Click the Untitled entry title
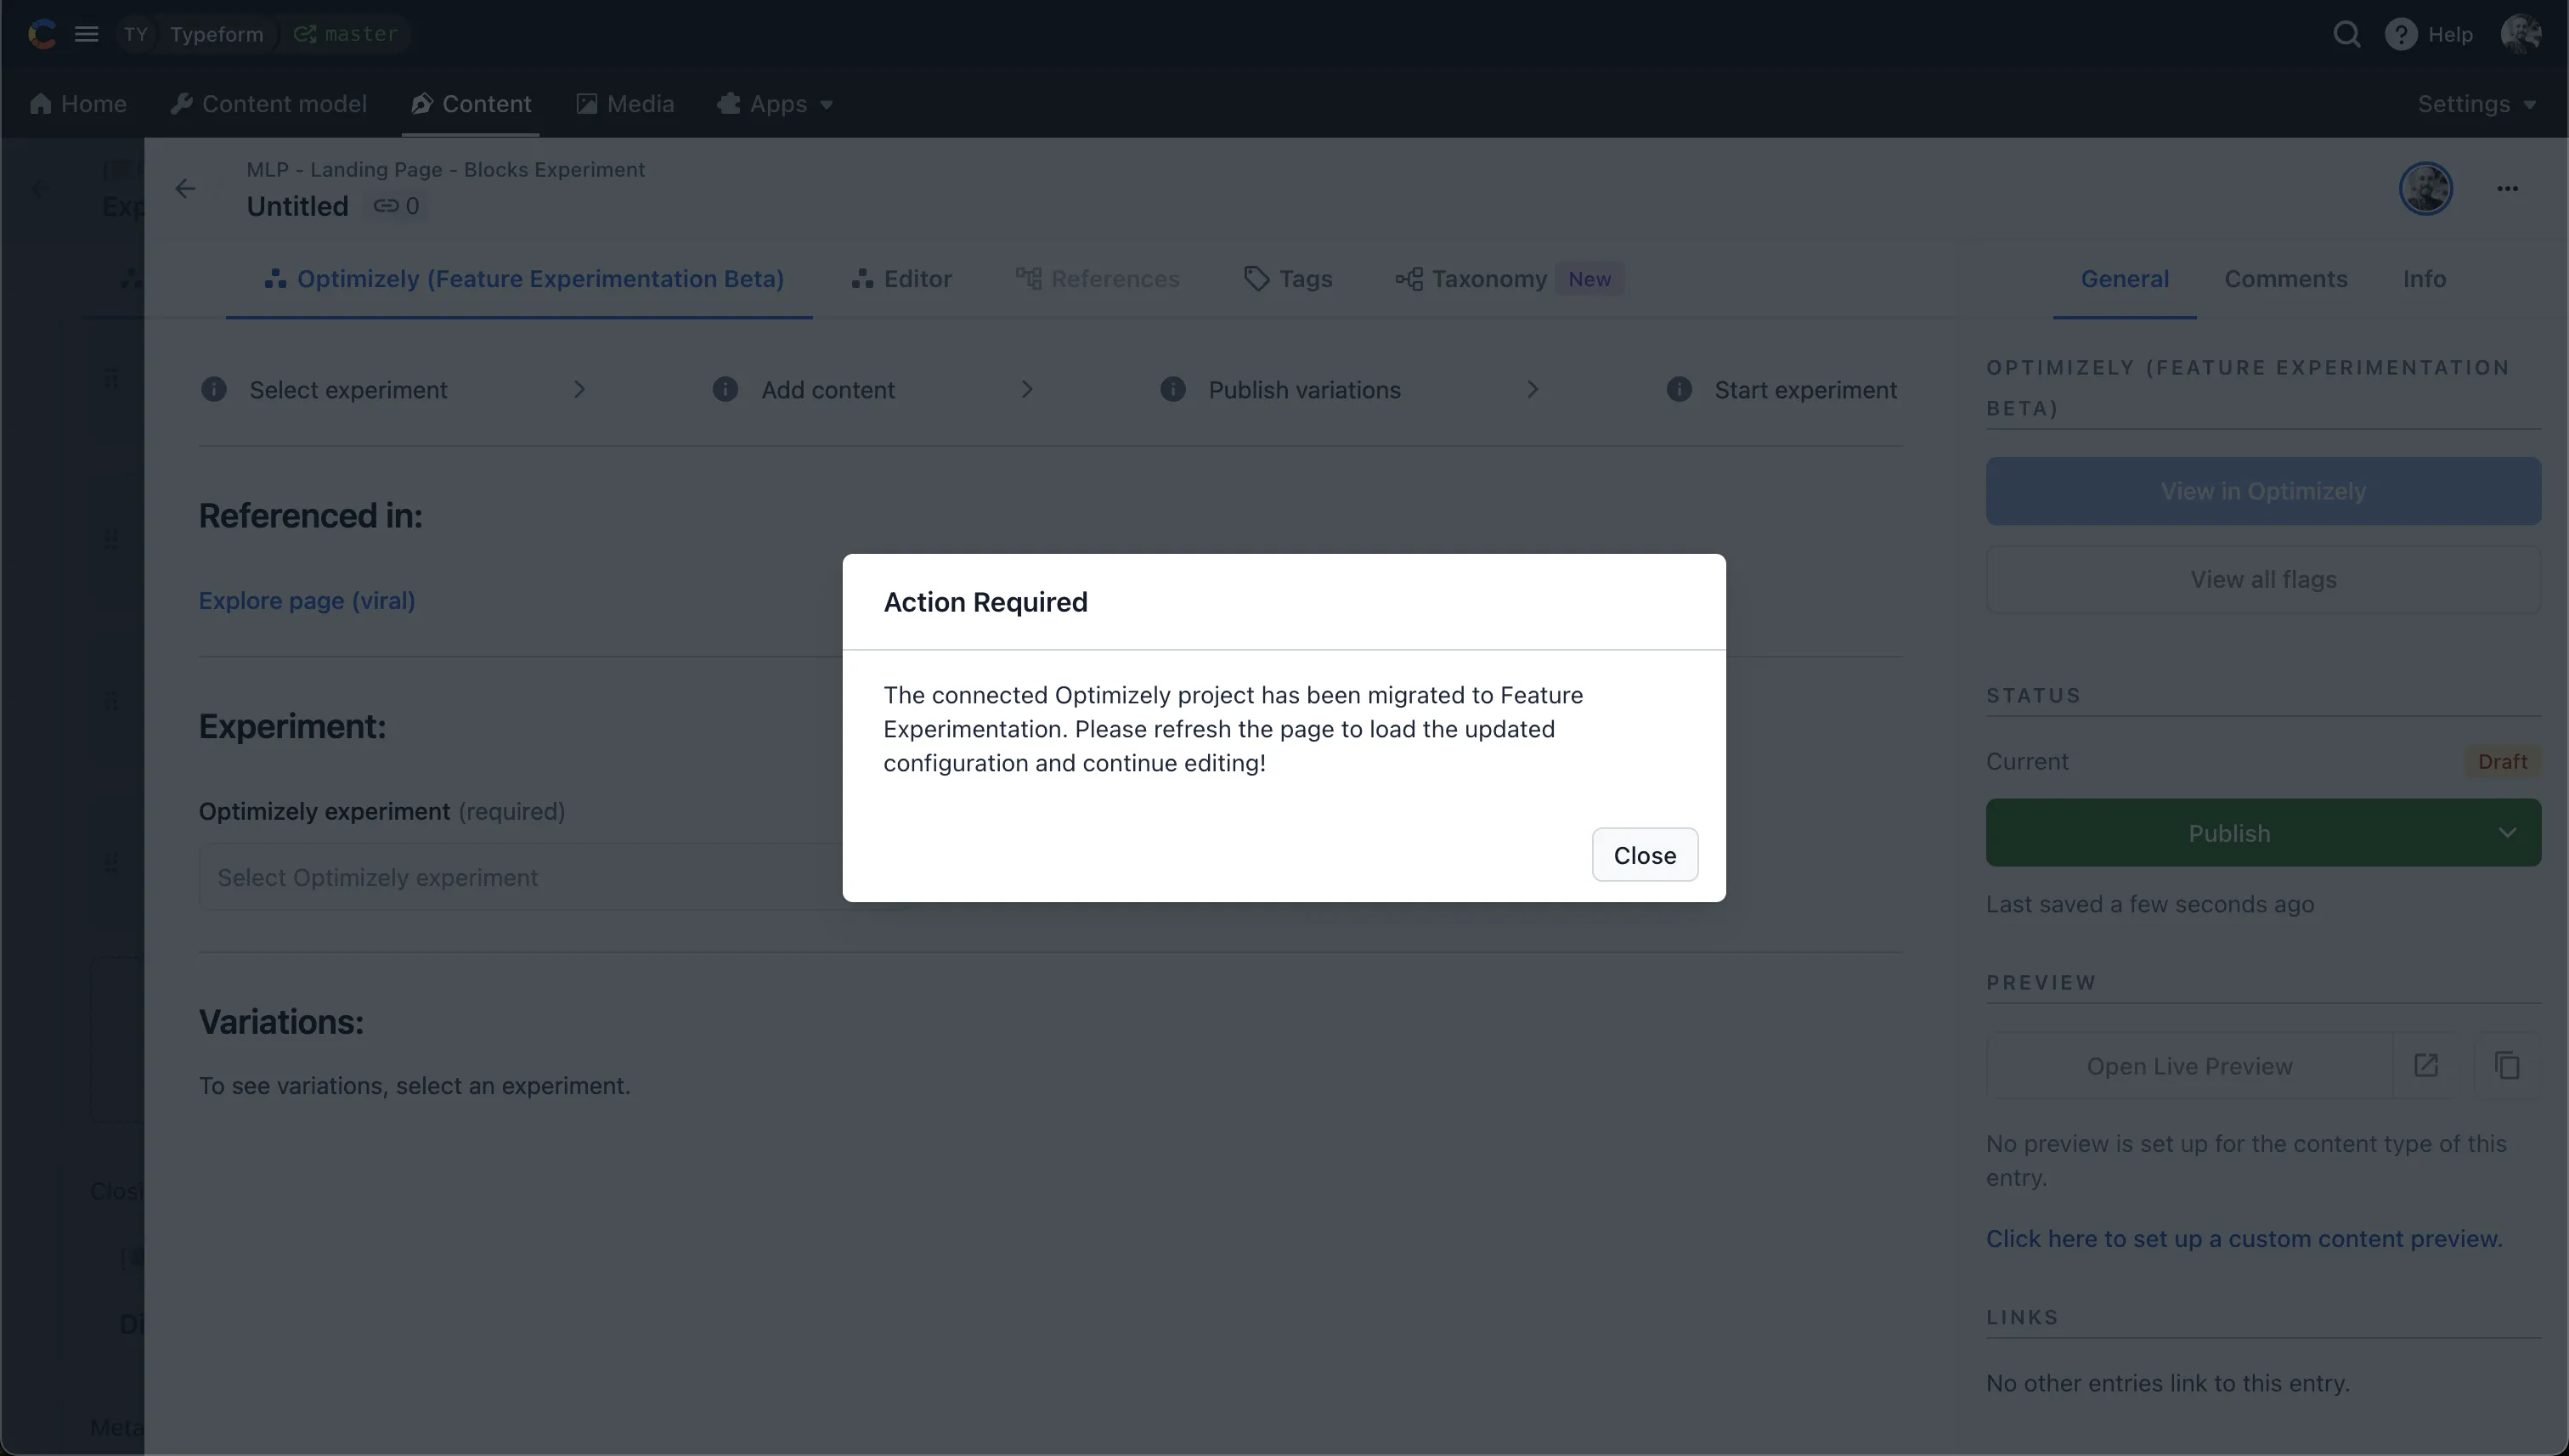 (x=297, y=206)
